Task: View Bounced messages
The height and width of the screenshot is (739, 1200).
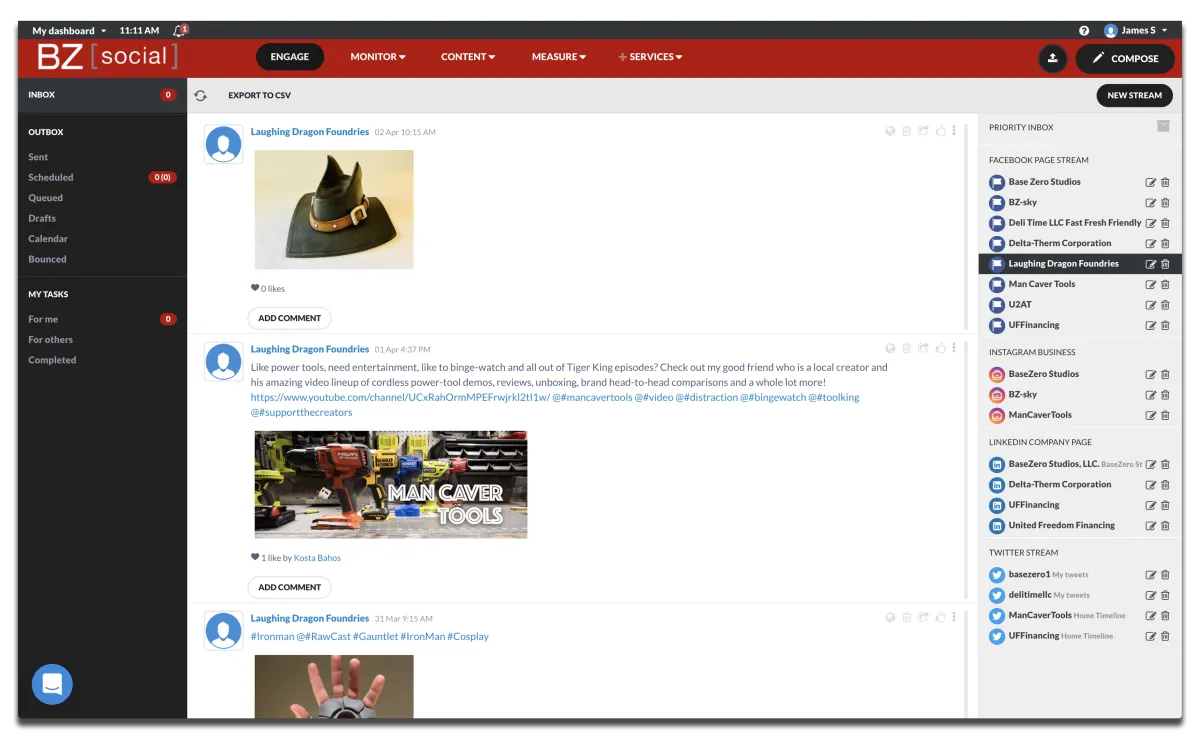Action: [x=47, y=259]
